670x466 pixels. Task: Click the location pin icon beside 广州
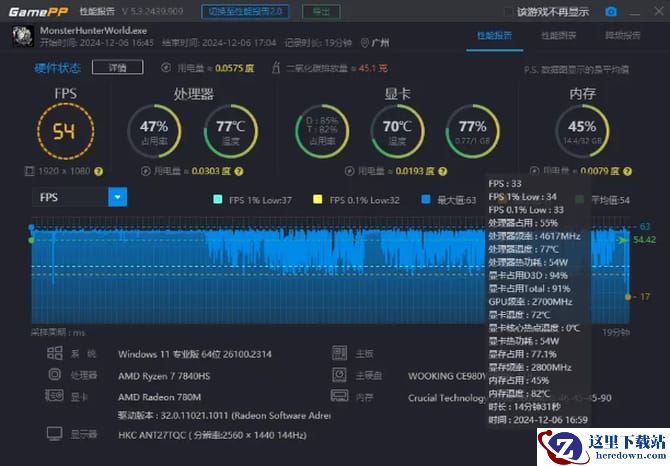[364, 43]
